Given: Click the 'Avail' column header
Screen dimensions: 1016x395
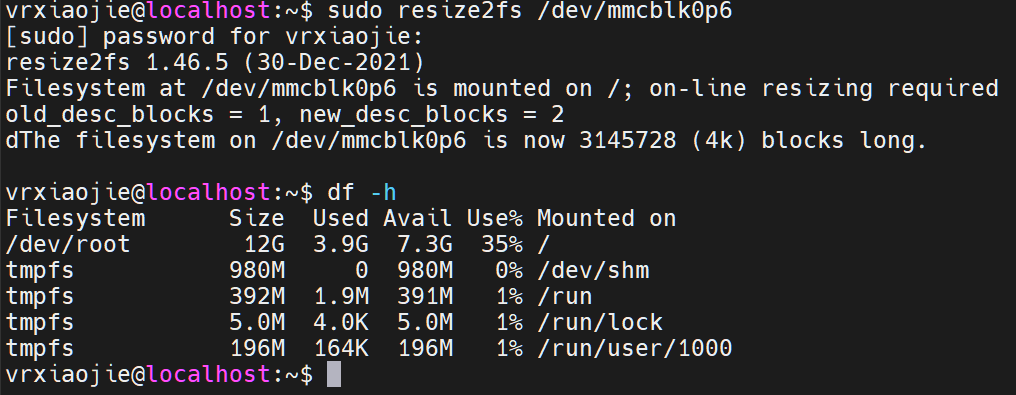Looking at the screenshot, I should (x=417, y=218).
